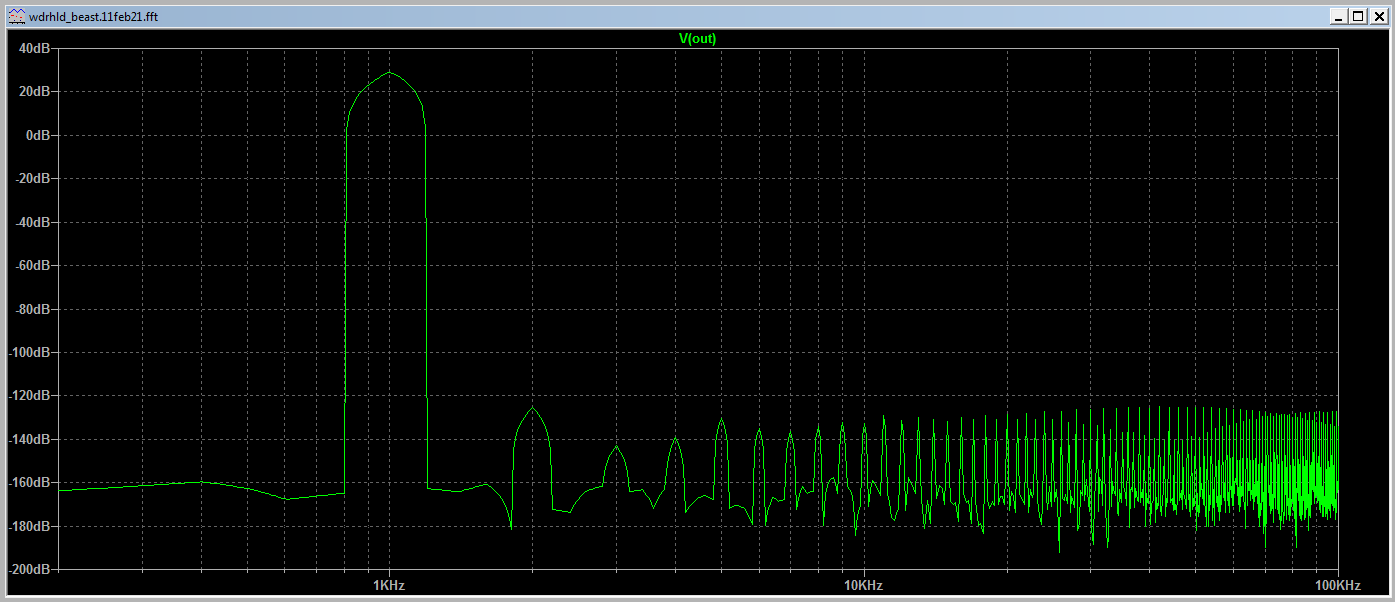Click the 100KHz frequency axis label
This screenshot has height=602, width=1395.
coord(1336,584)
